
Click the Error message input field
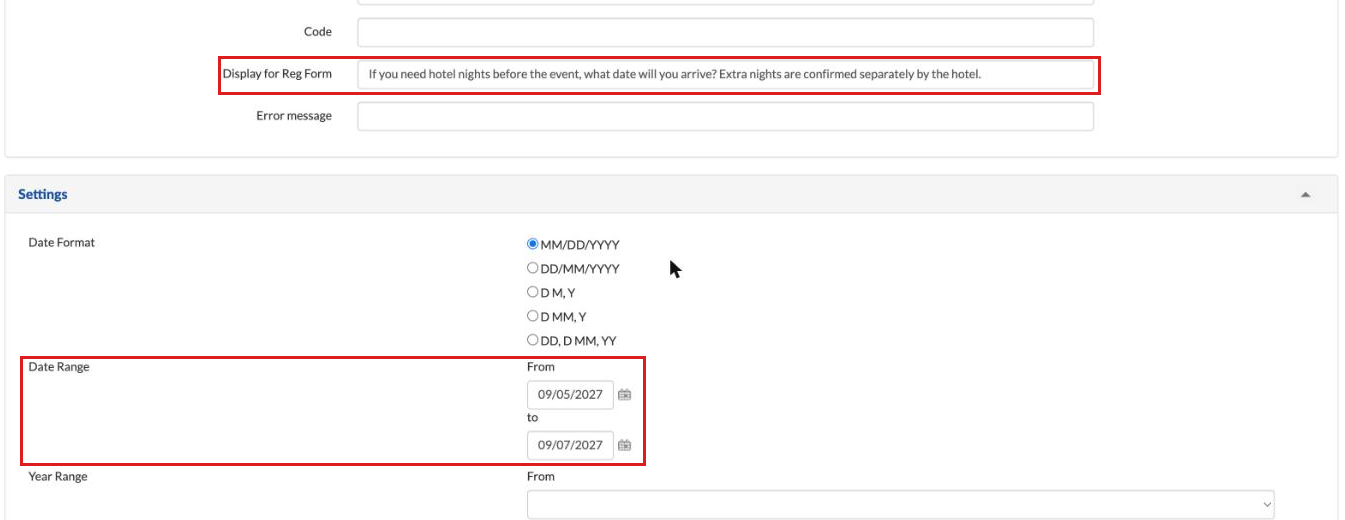coord(725,116)
